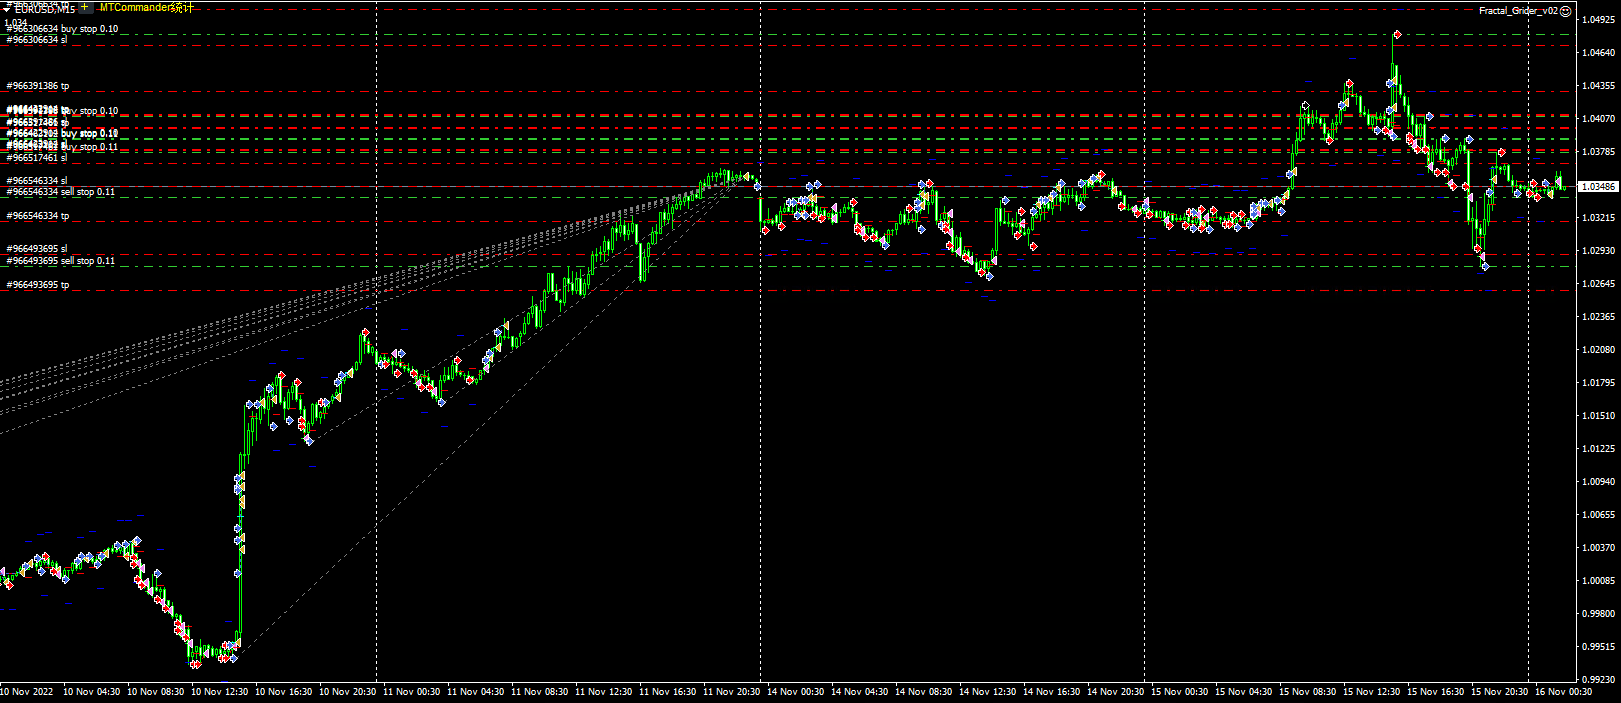Click the 1.02365 price scale value
This screenshot has width=1621, height=703.
(x=1598, y=317)
